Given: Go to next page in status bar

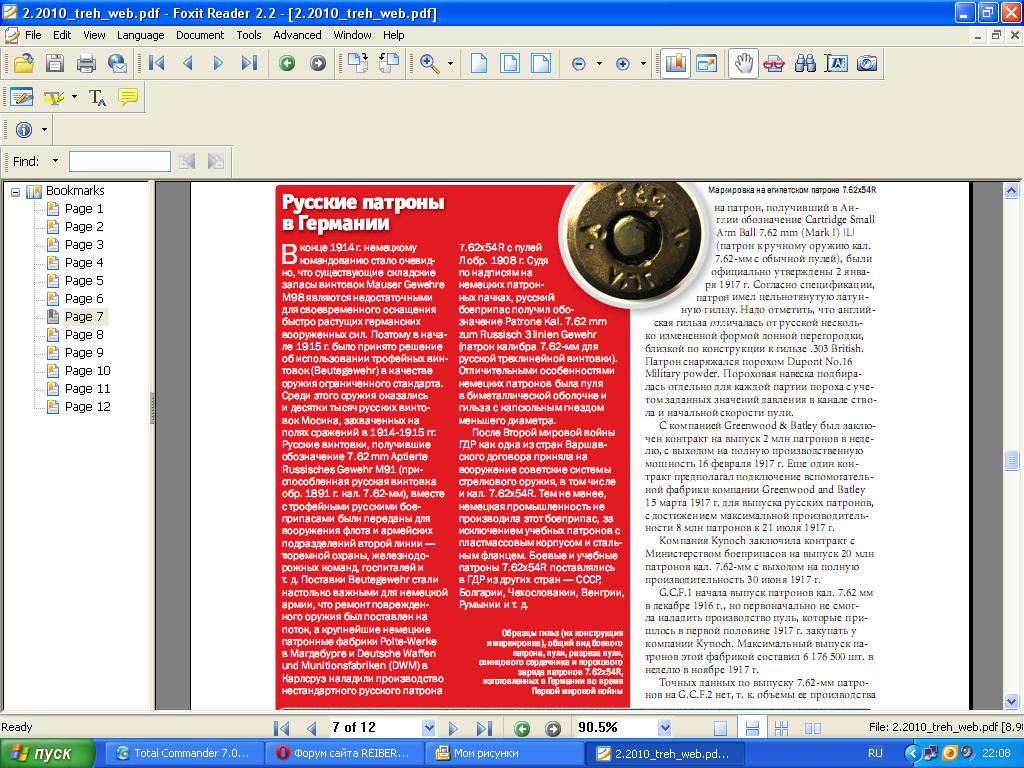Looking at the screenshot, I should coord(453,728).
